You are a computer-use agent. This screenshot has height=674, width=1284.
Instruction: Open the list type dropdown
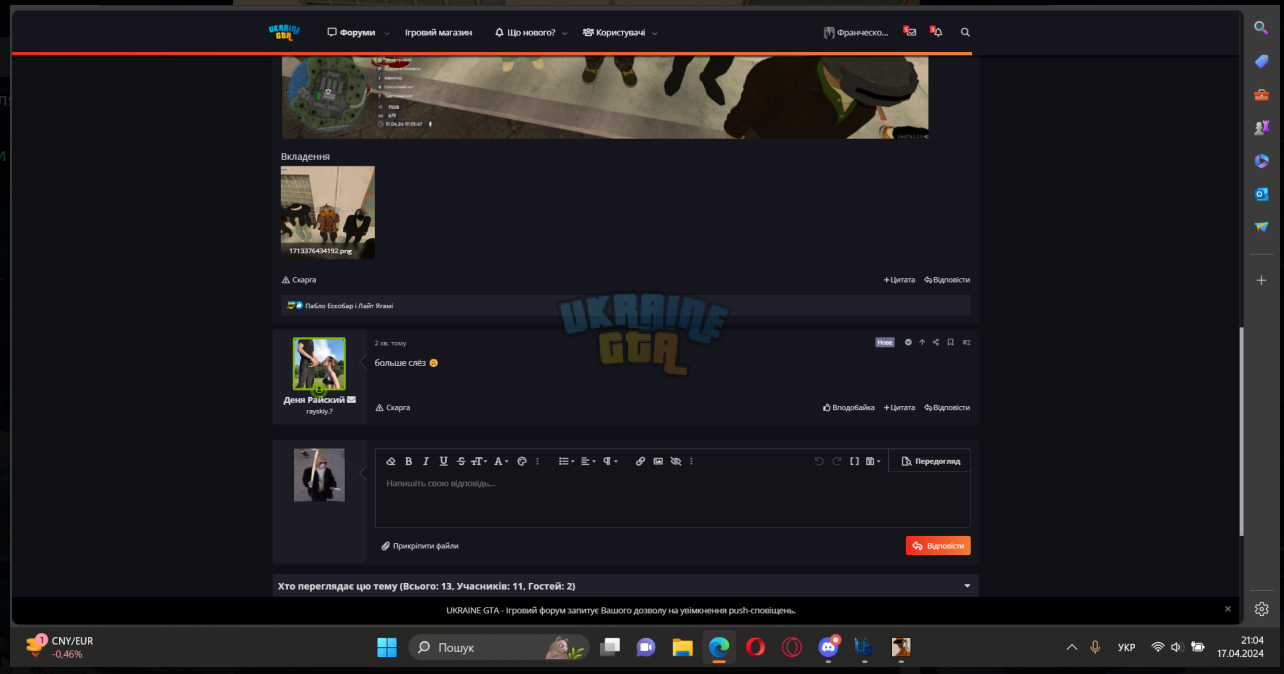[566, 461]
